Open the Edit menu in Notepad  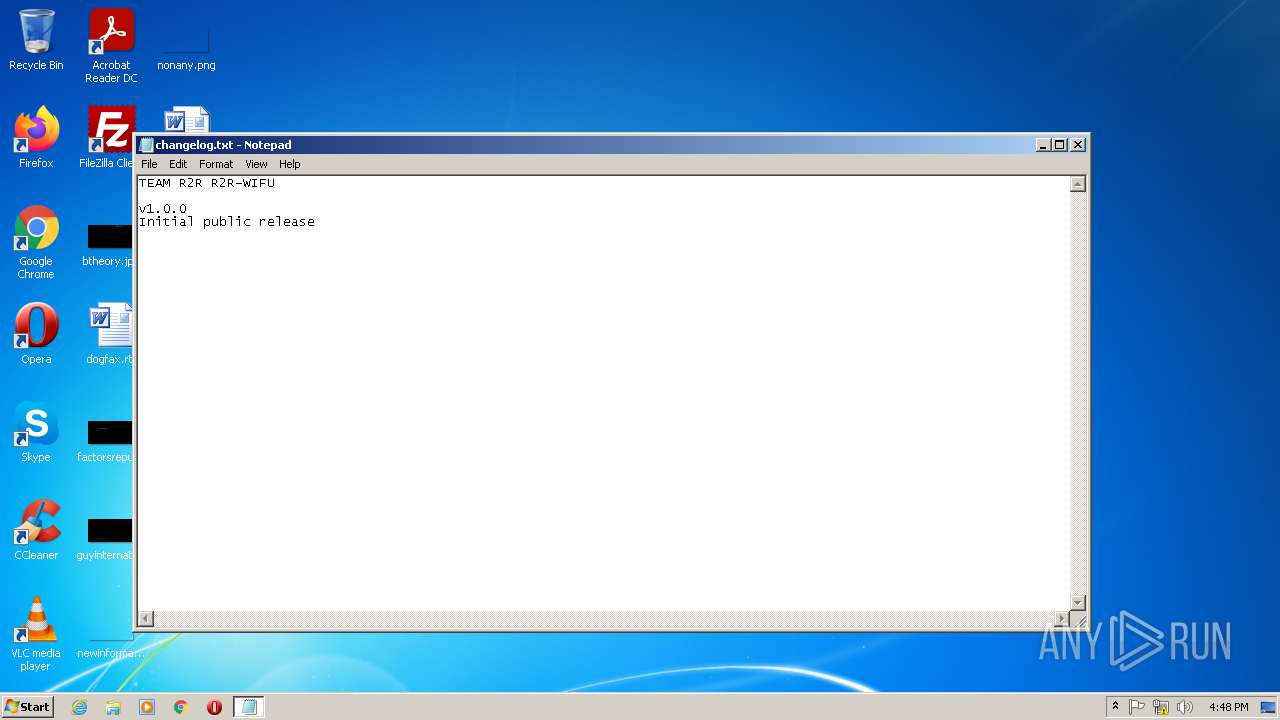178,164
